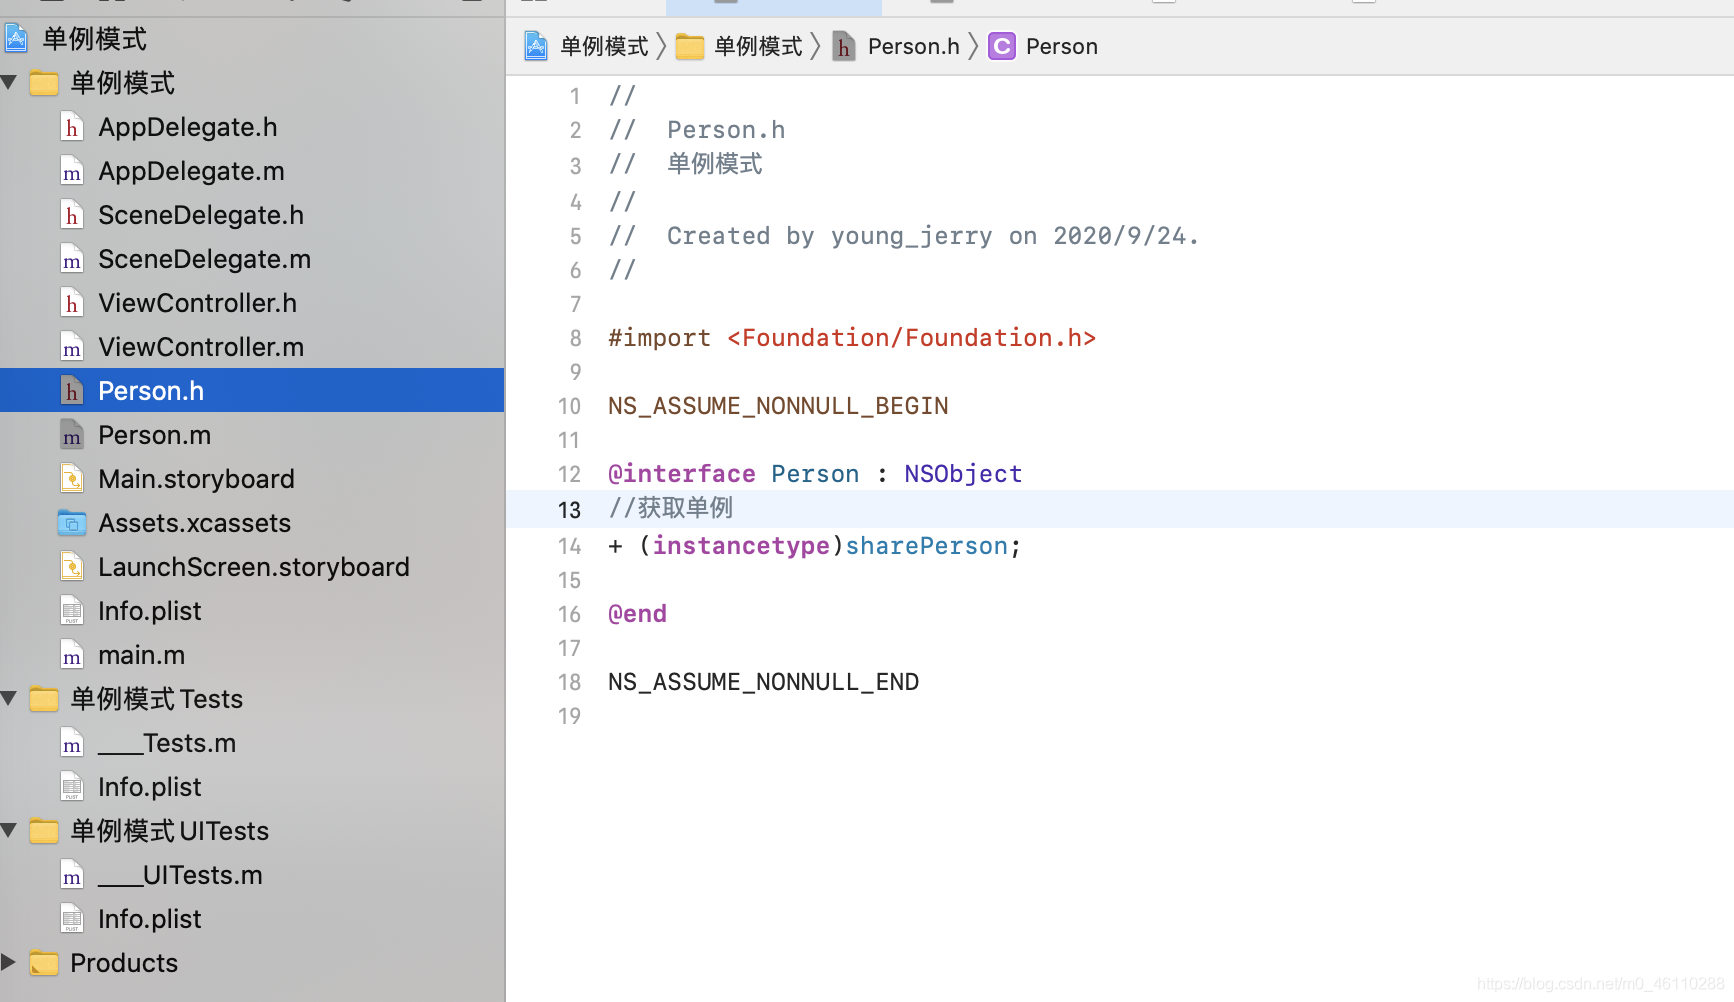1734x1002 pixels.
Task: Collapse the 单例模式Tests group
Action: pos(10,698)
